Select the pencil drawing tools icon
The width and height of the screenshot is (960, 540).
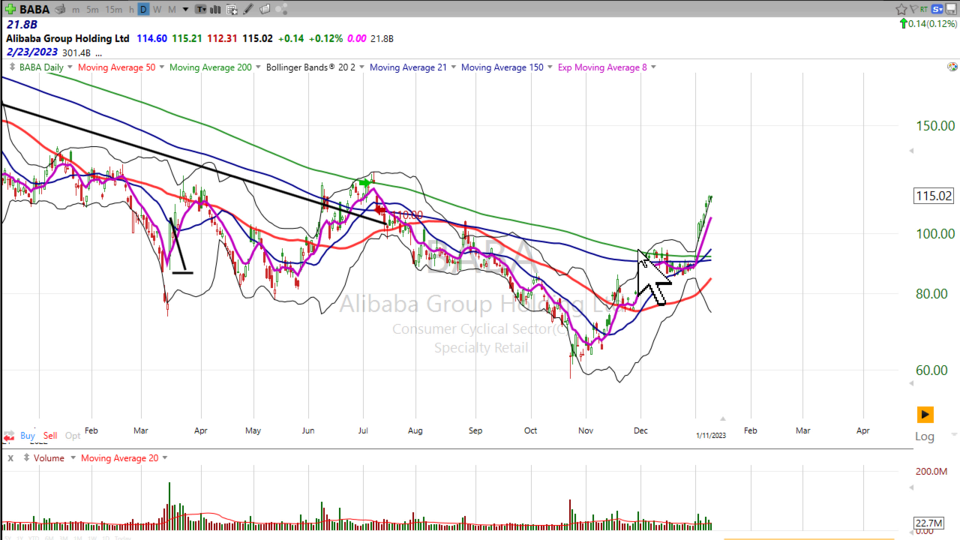248,9
